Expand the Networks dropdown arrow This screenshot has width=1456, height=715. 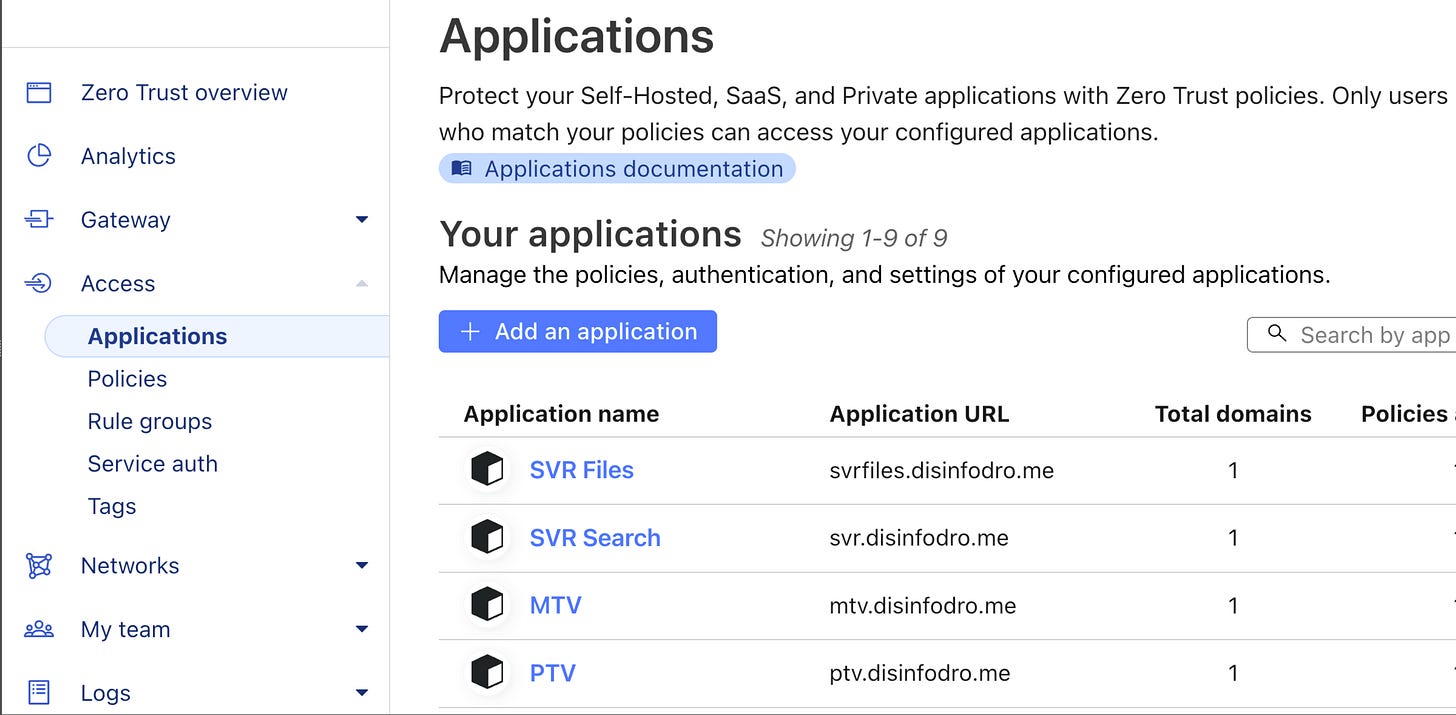[x=362, y=566]
